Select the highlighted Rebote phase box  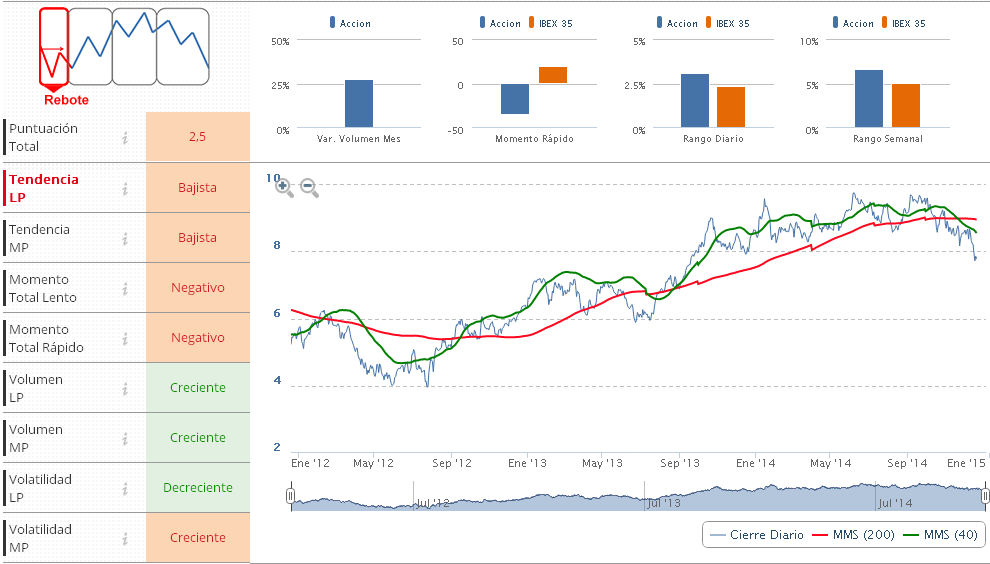[x=54, y=46]
